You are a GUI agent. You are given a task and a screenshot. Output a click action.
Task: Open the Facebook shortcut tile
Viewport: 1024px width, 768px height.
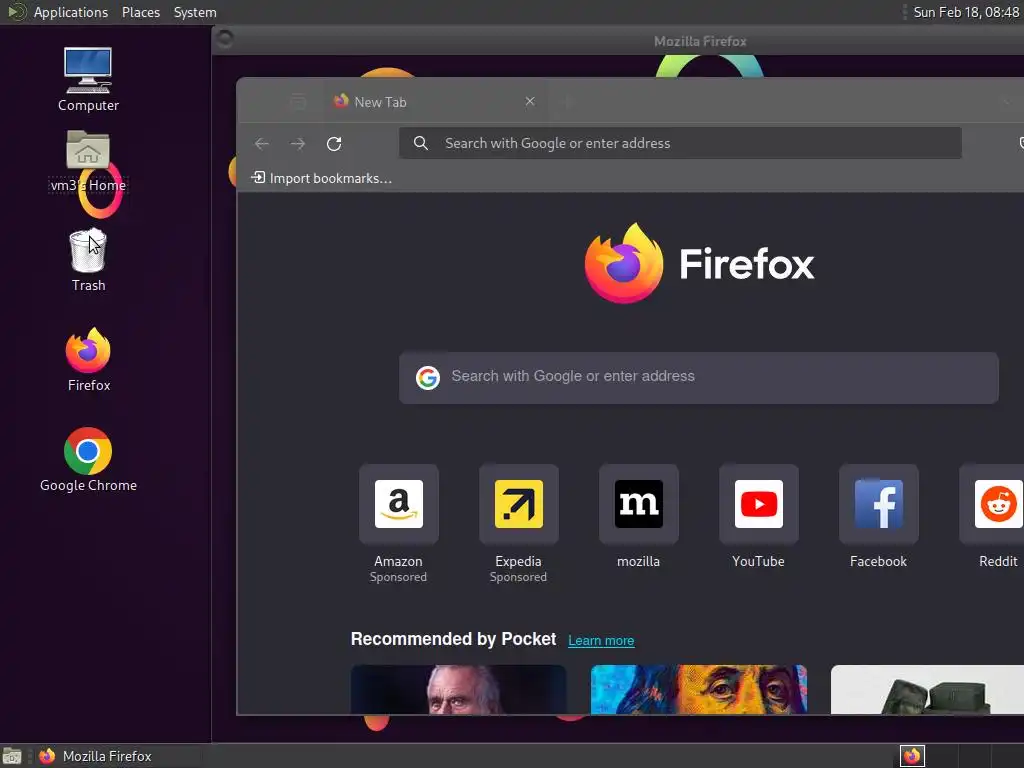[x=879, y=504]
